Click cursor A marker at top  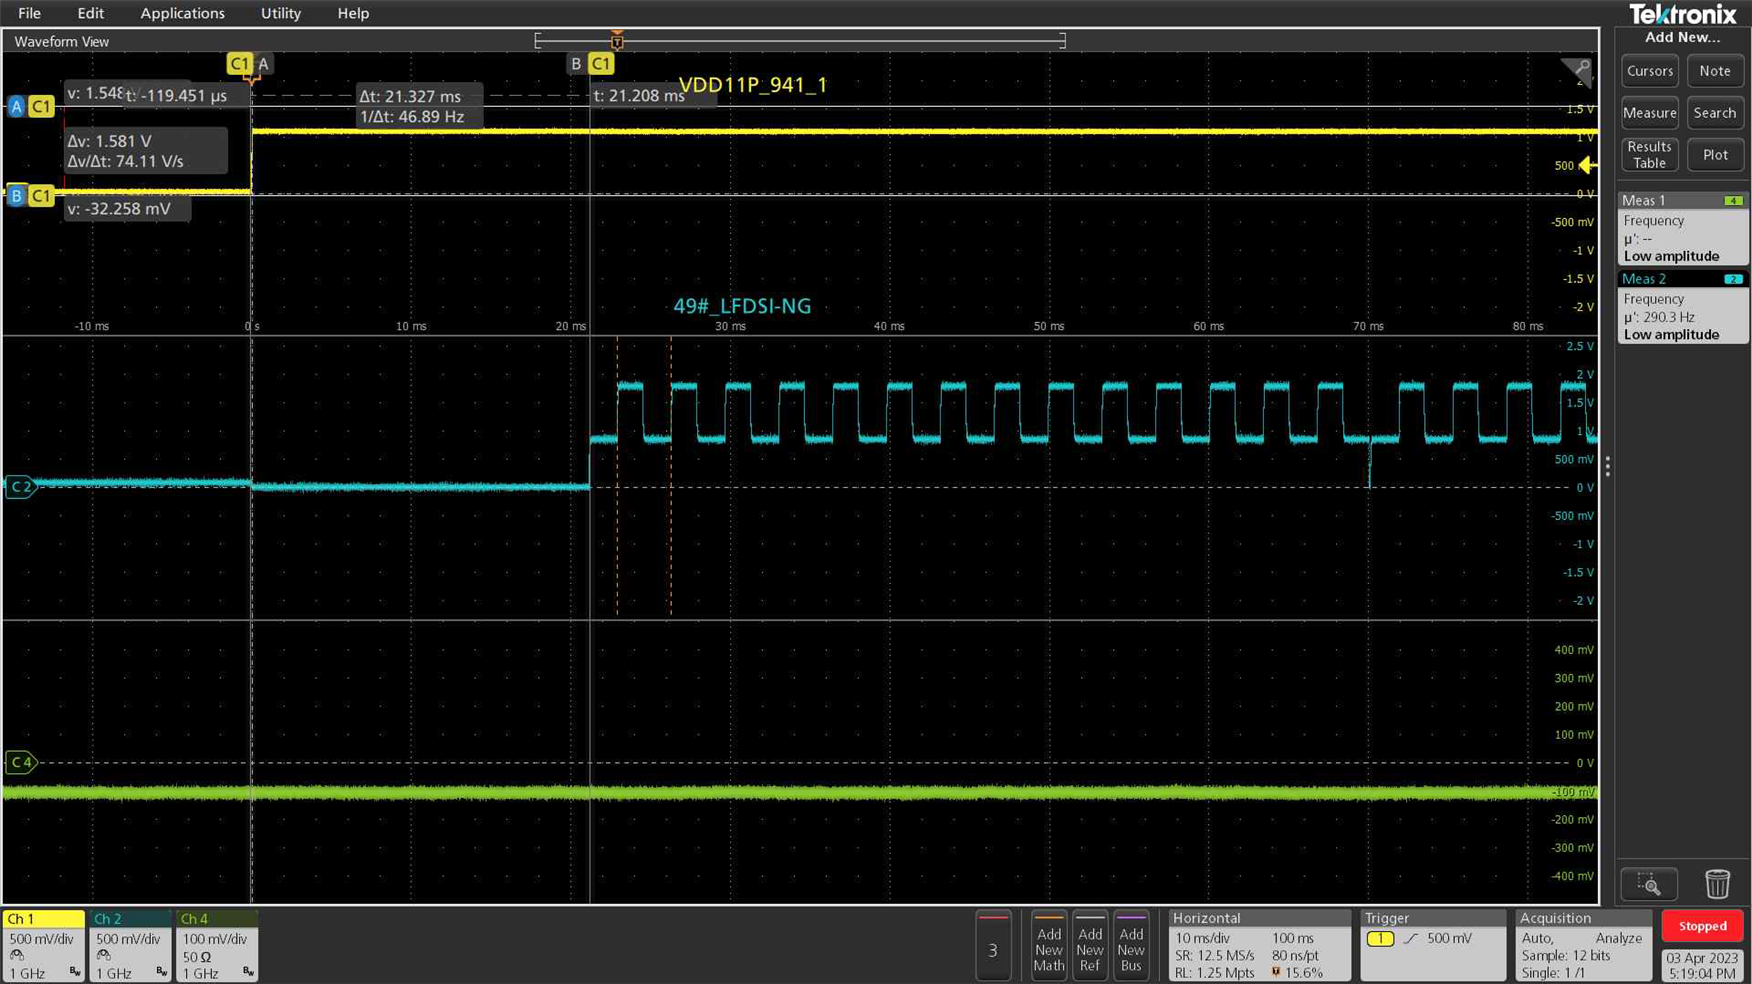coord(250,64)
